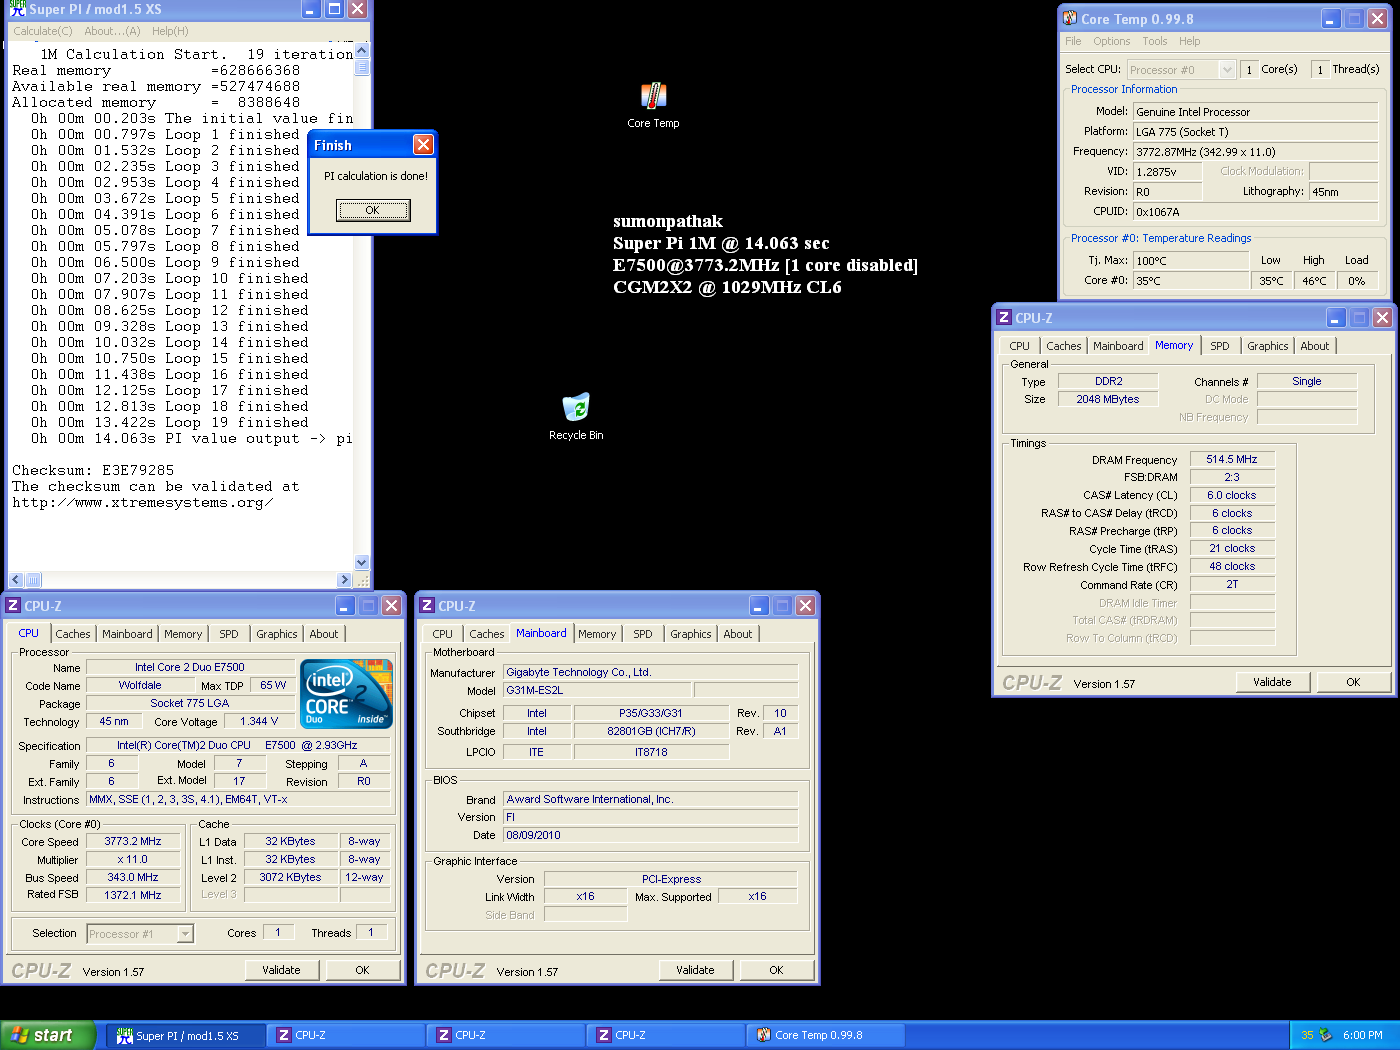Viewport: 1400px width, 1050px height.
Task: Open Calculate menu in Super PI
Action: pyautogui.click(x=43, y=31)
